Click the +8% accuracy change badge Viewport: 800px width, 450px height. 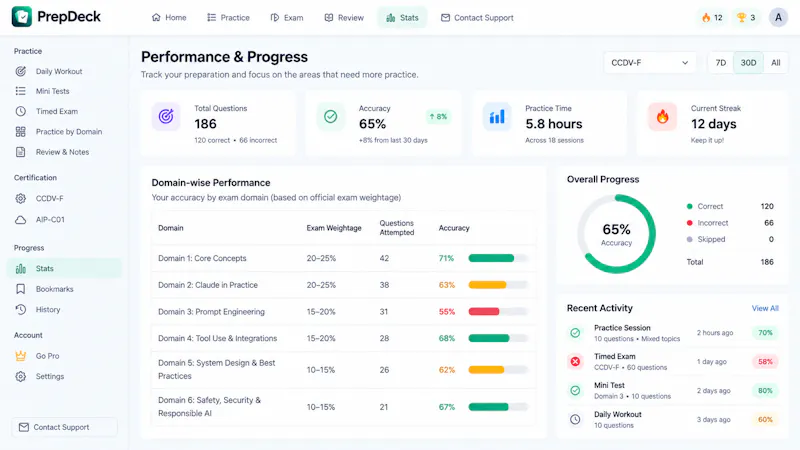pyautogui.click(x=438, y=116)
